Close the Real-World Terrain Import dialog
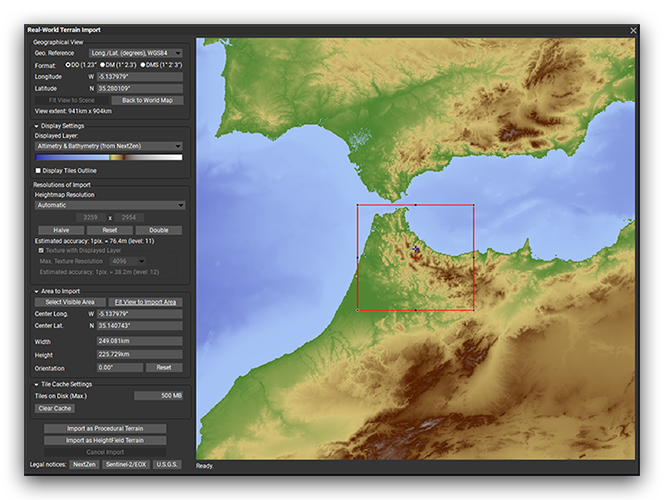 click(x=633, y=31)
